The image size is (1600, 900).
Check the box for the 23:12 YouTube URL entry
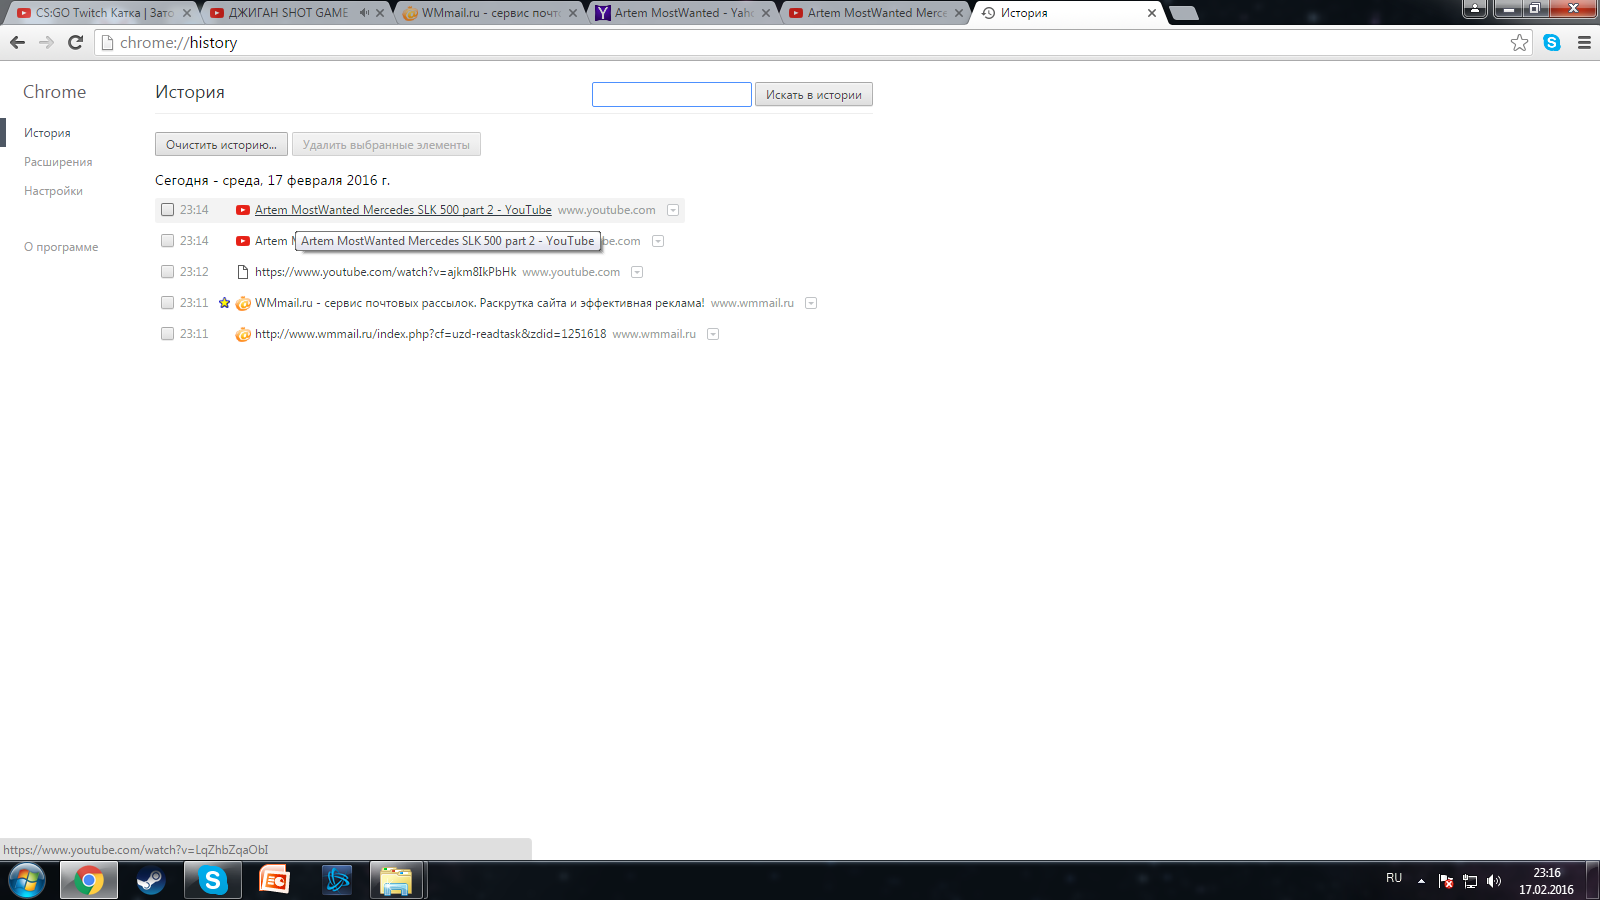tap(168, 272)
